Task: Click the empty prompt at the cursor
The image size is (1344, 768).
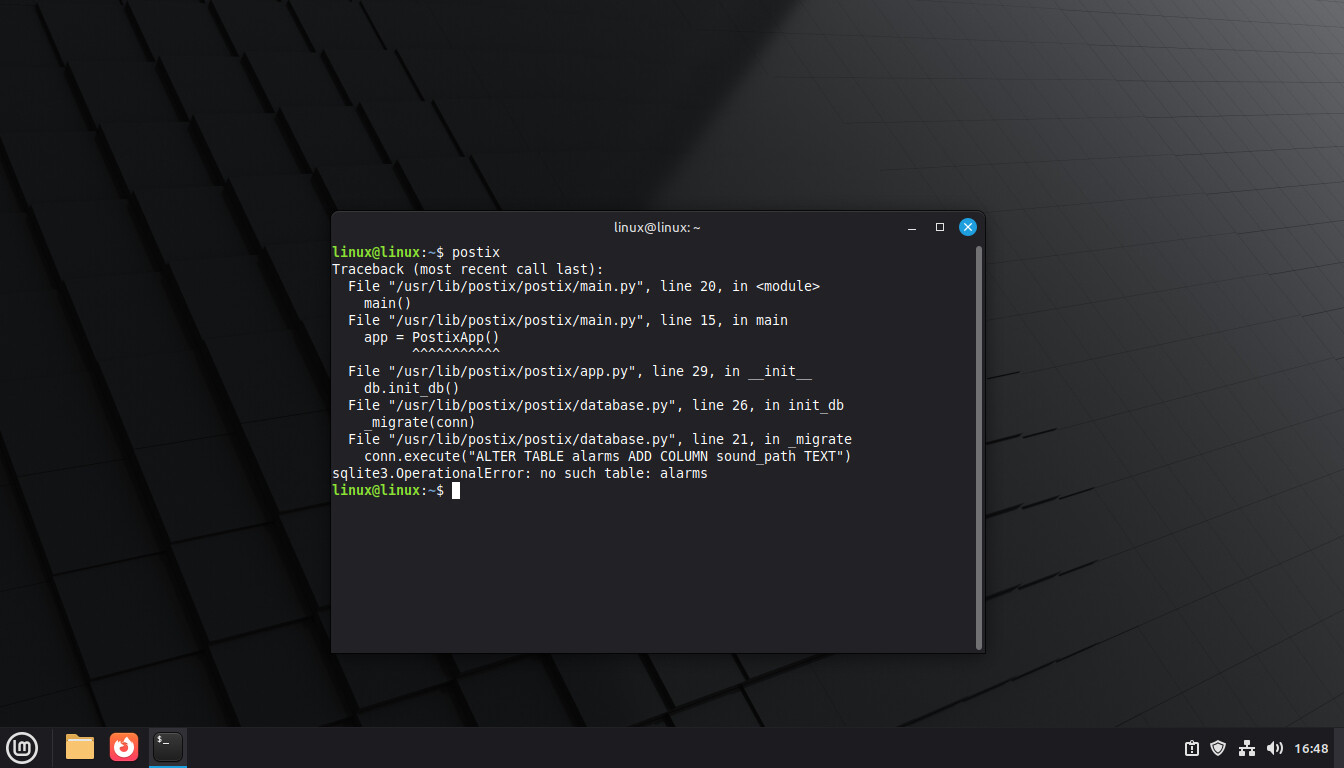Action: click(455, 490)
